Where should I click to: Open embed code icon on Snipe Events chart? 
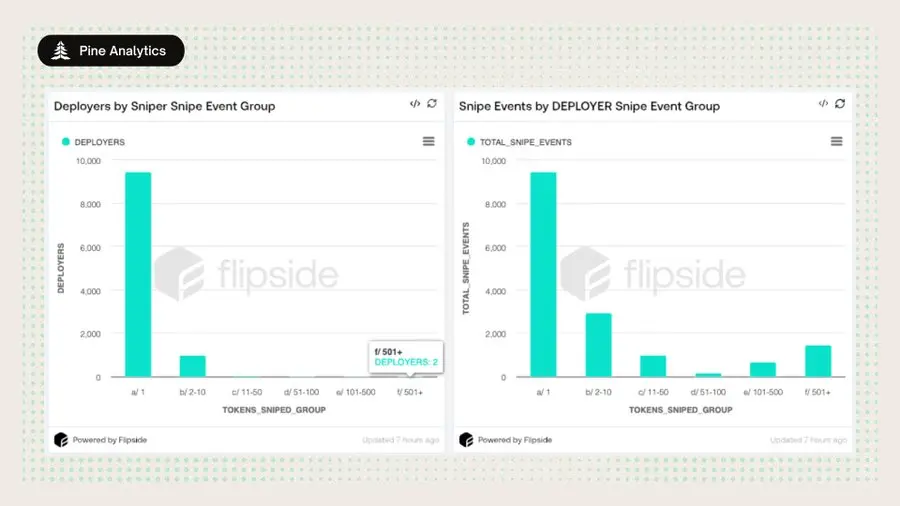tap(823, 104)
